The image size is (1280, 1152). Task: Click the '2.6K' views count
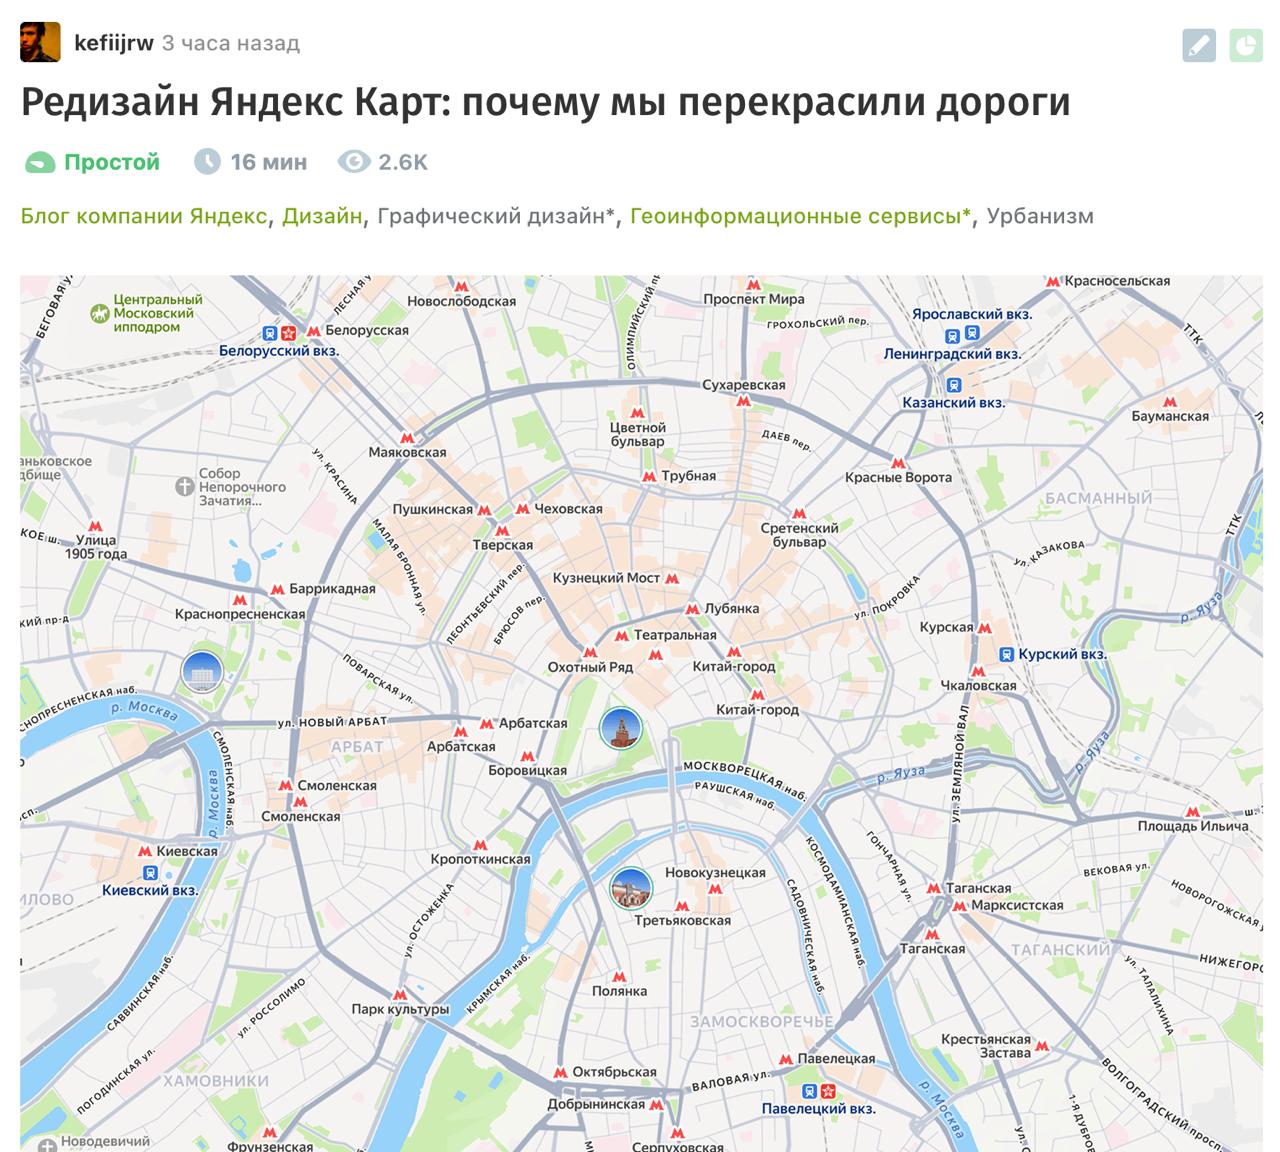coord(403,162)
